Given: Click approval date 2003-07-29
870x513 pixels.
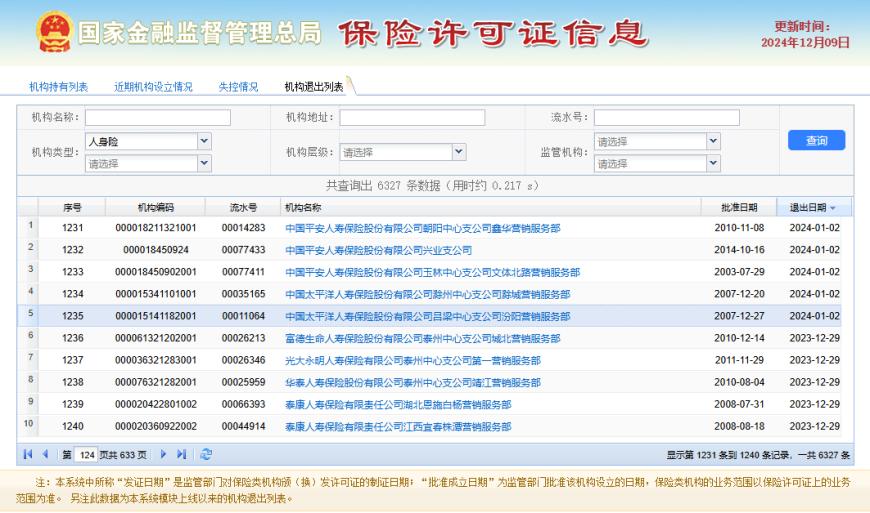Looking at the screenshot, I should point(739,272).
